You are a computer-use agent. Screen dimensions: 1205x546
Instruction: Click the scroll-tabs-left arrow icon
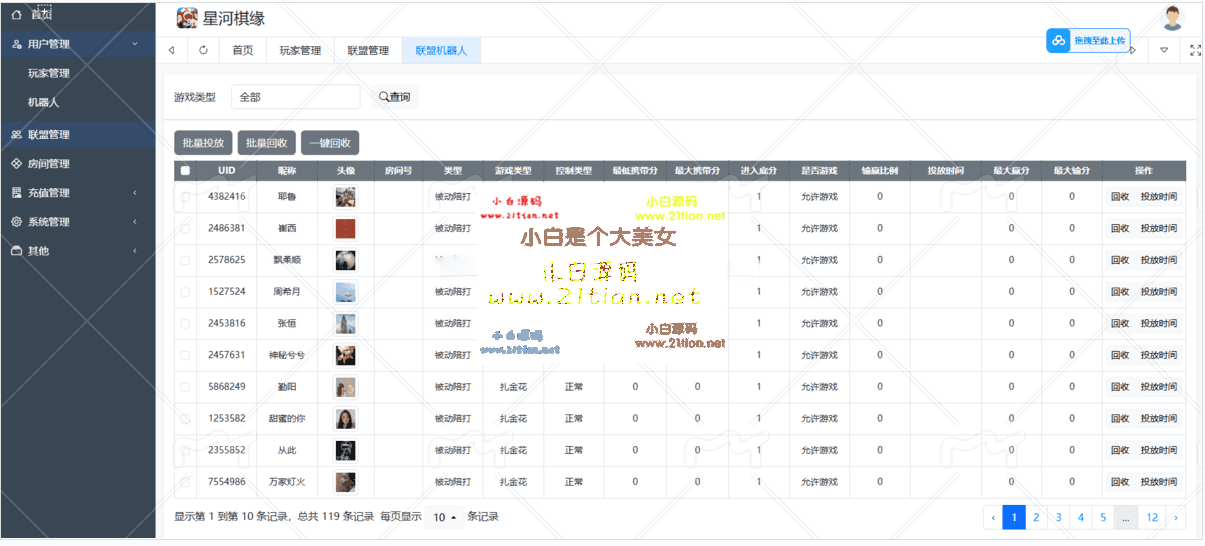point(172,50)
